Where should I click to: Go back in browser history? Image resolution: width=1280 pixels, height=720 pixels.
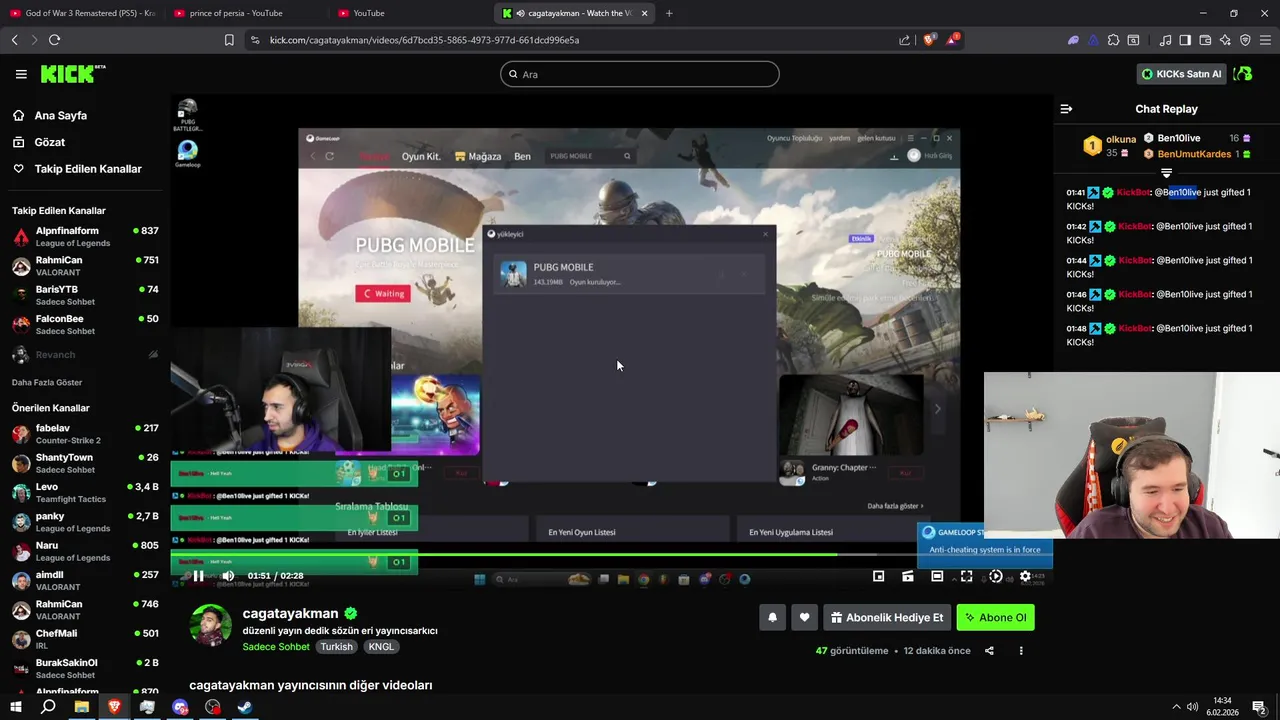[14, 40]
